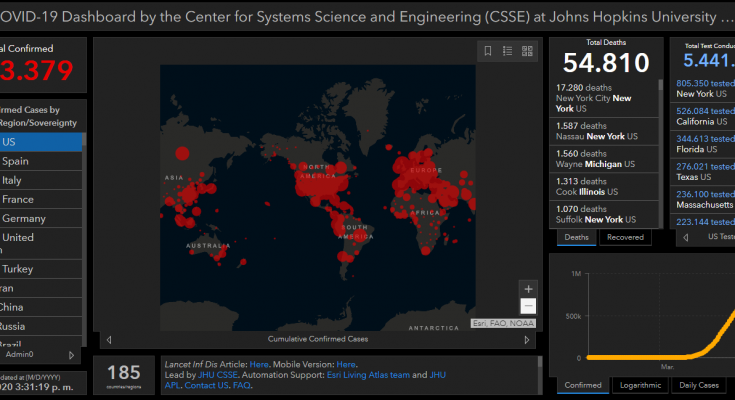Show the map legend list icon
The width and height of the screenshot is (735, 400).
(x=507, y=51)
